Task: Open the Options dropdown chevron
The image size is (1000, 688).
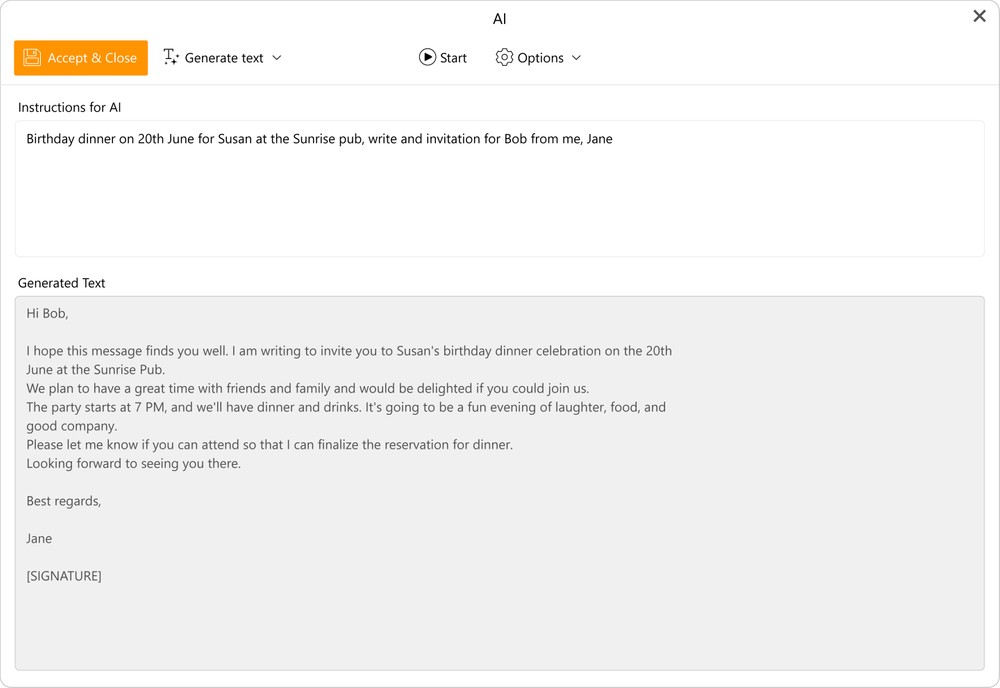Action: [x=577, y=58]
